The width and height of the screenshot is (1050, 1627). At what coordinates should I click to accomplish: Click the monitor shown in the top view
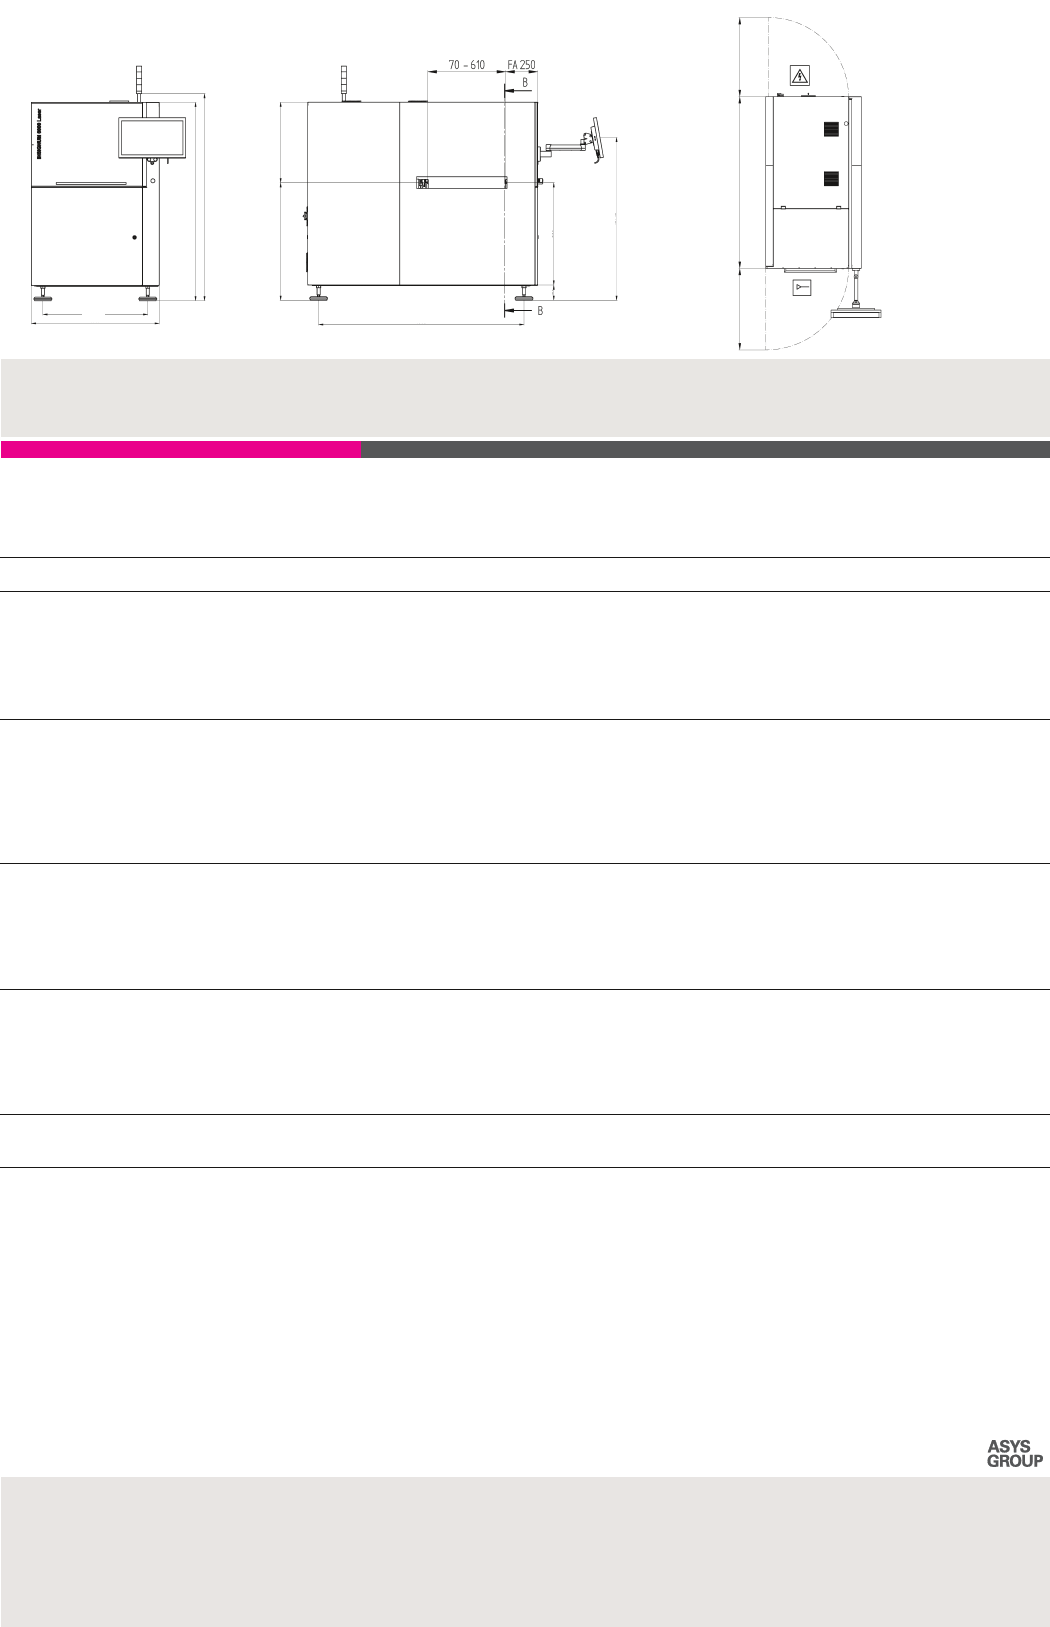click(857, 313)
